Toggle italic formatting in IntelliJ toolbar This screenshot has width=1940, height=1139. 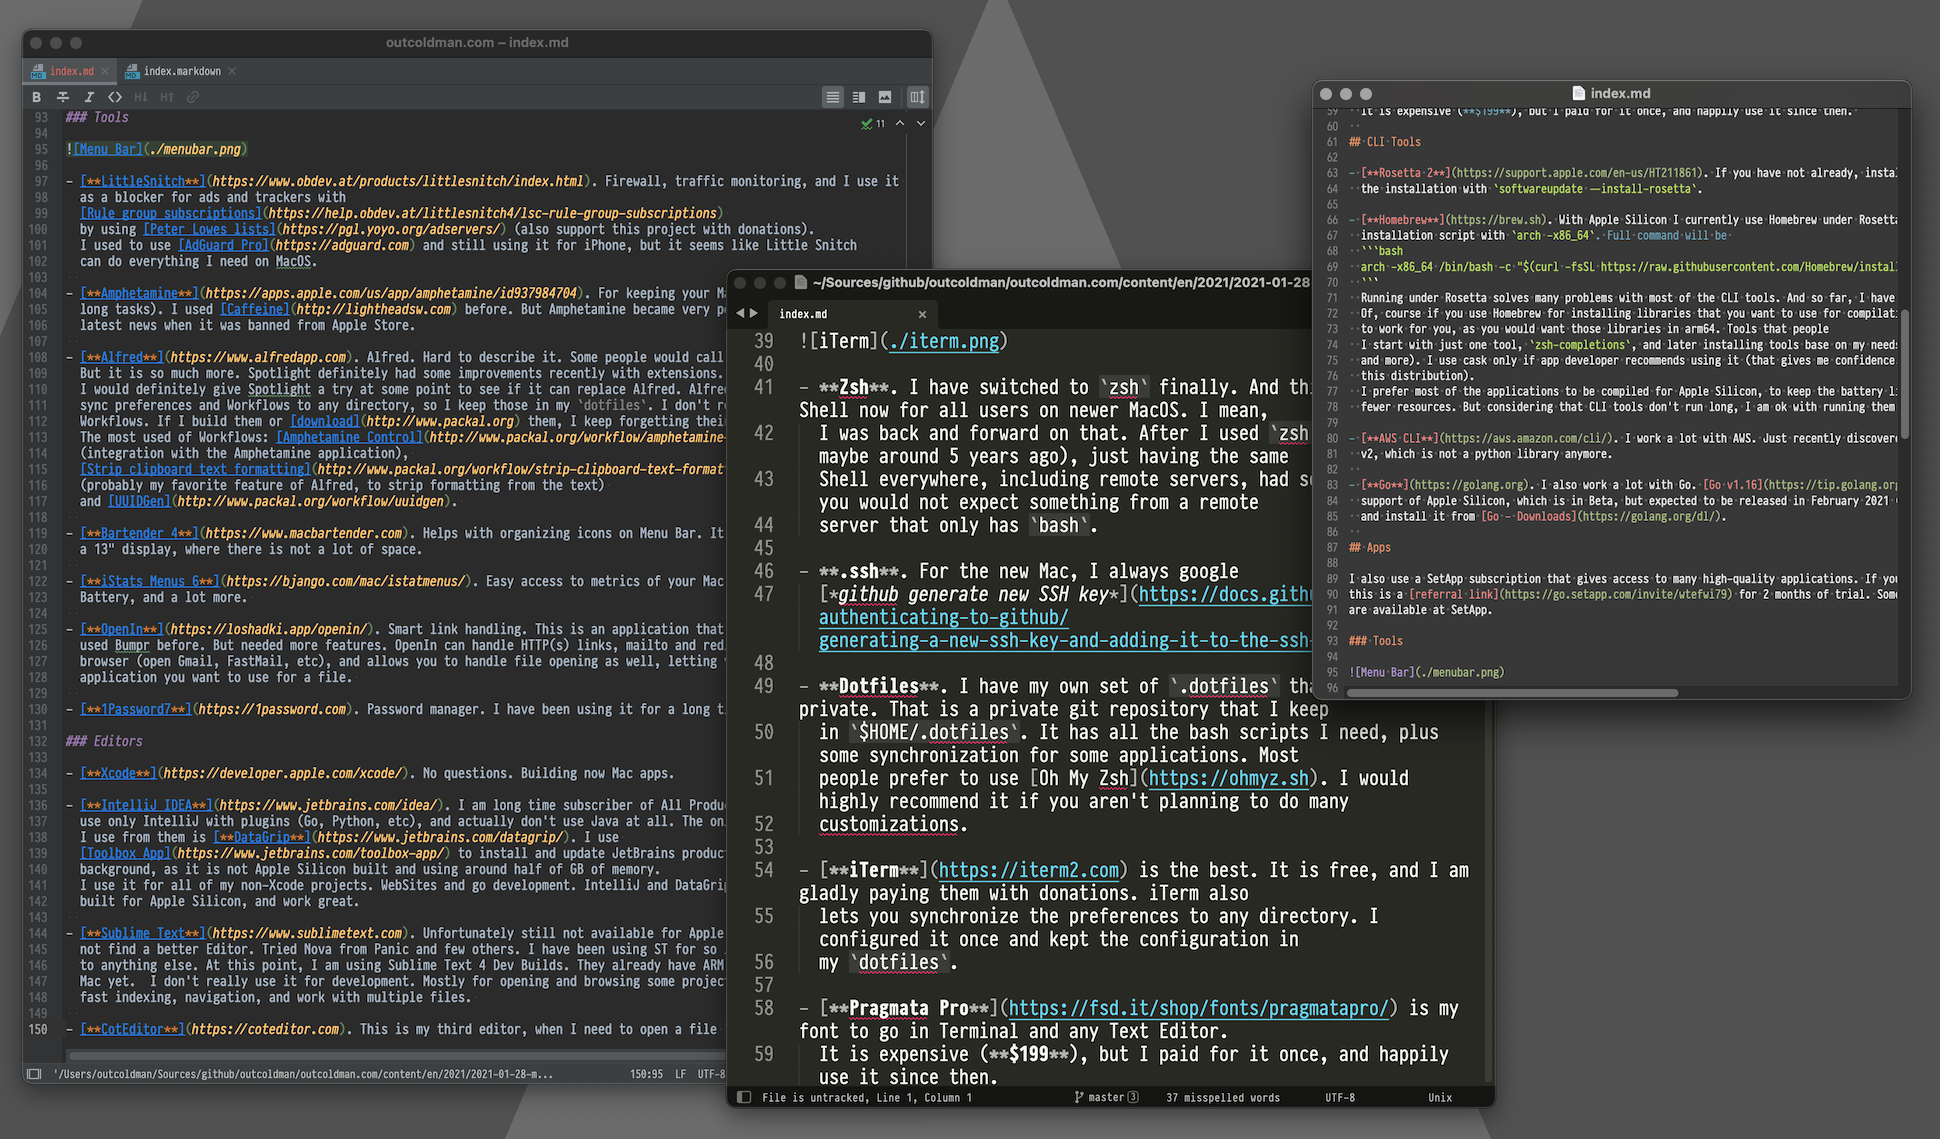click(x=89, y=97)
